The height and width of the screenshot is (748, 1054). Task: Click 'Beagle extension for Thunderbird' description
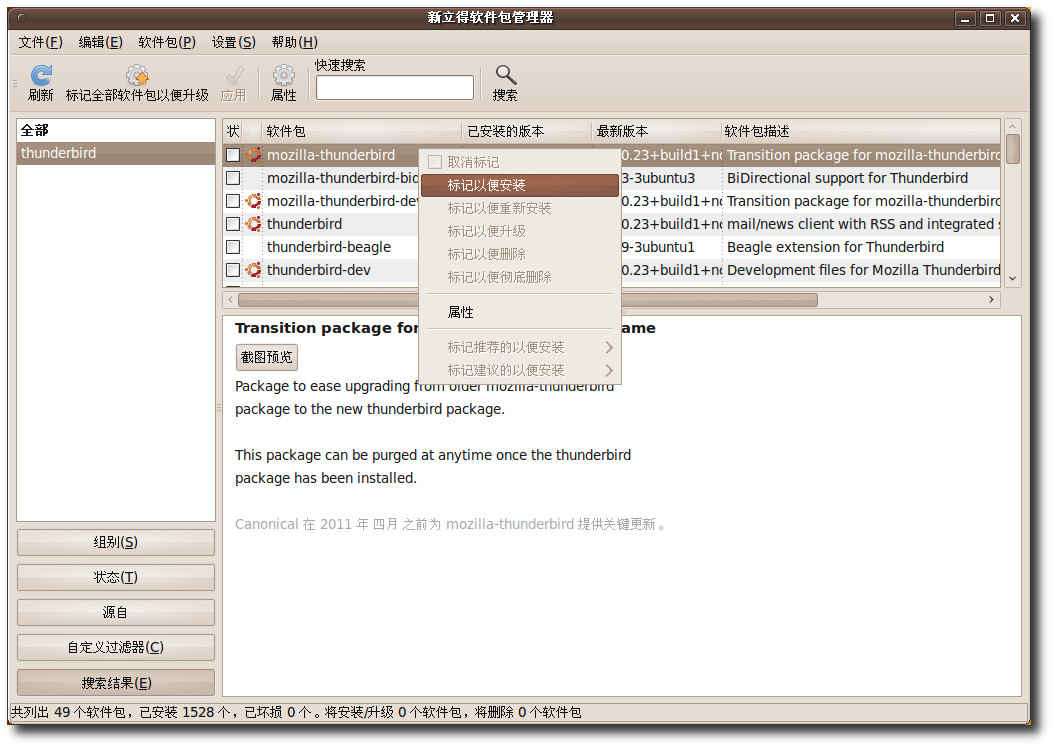coord(836,247)
